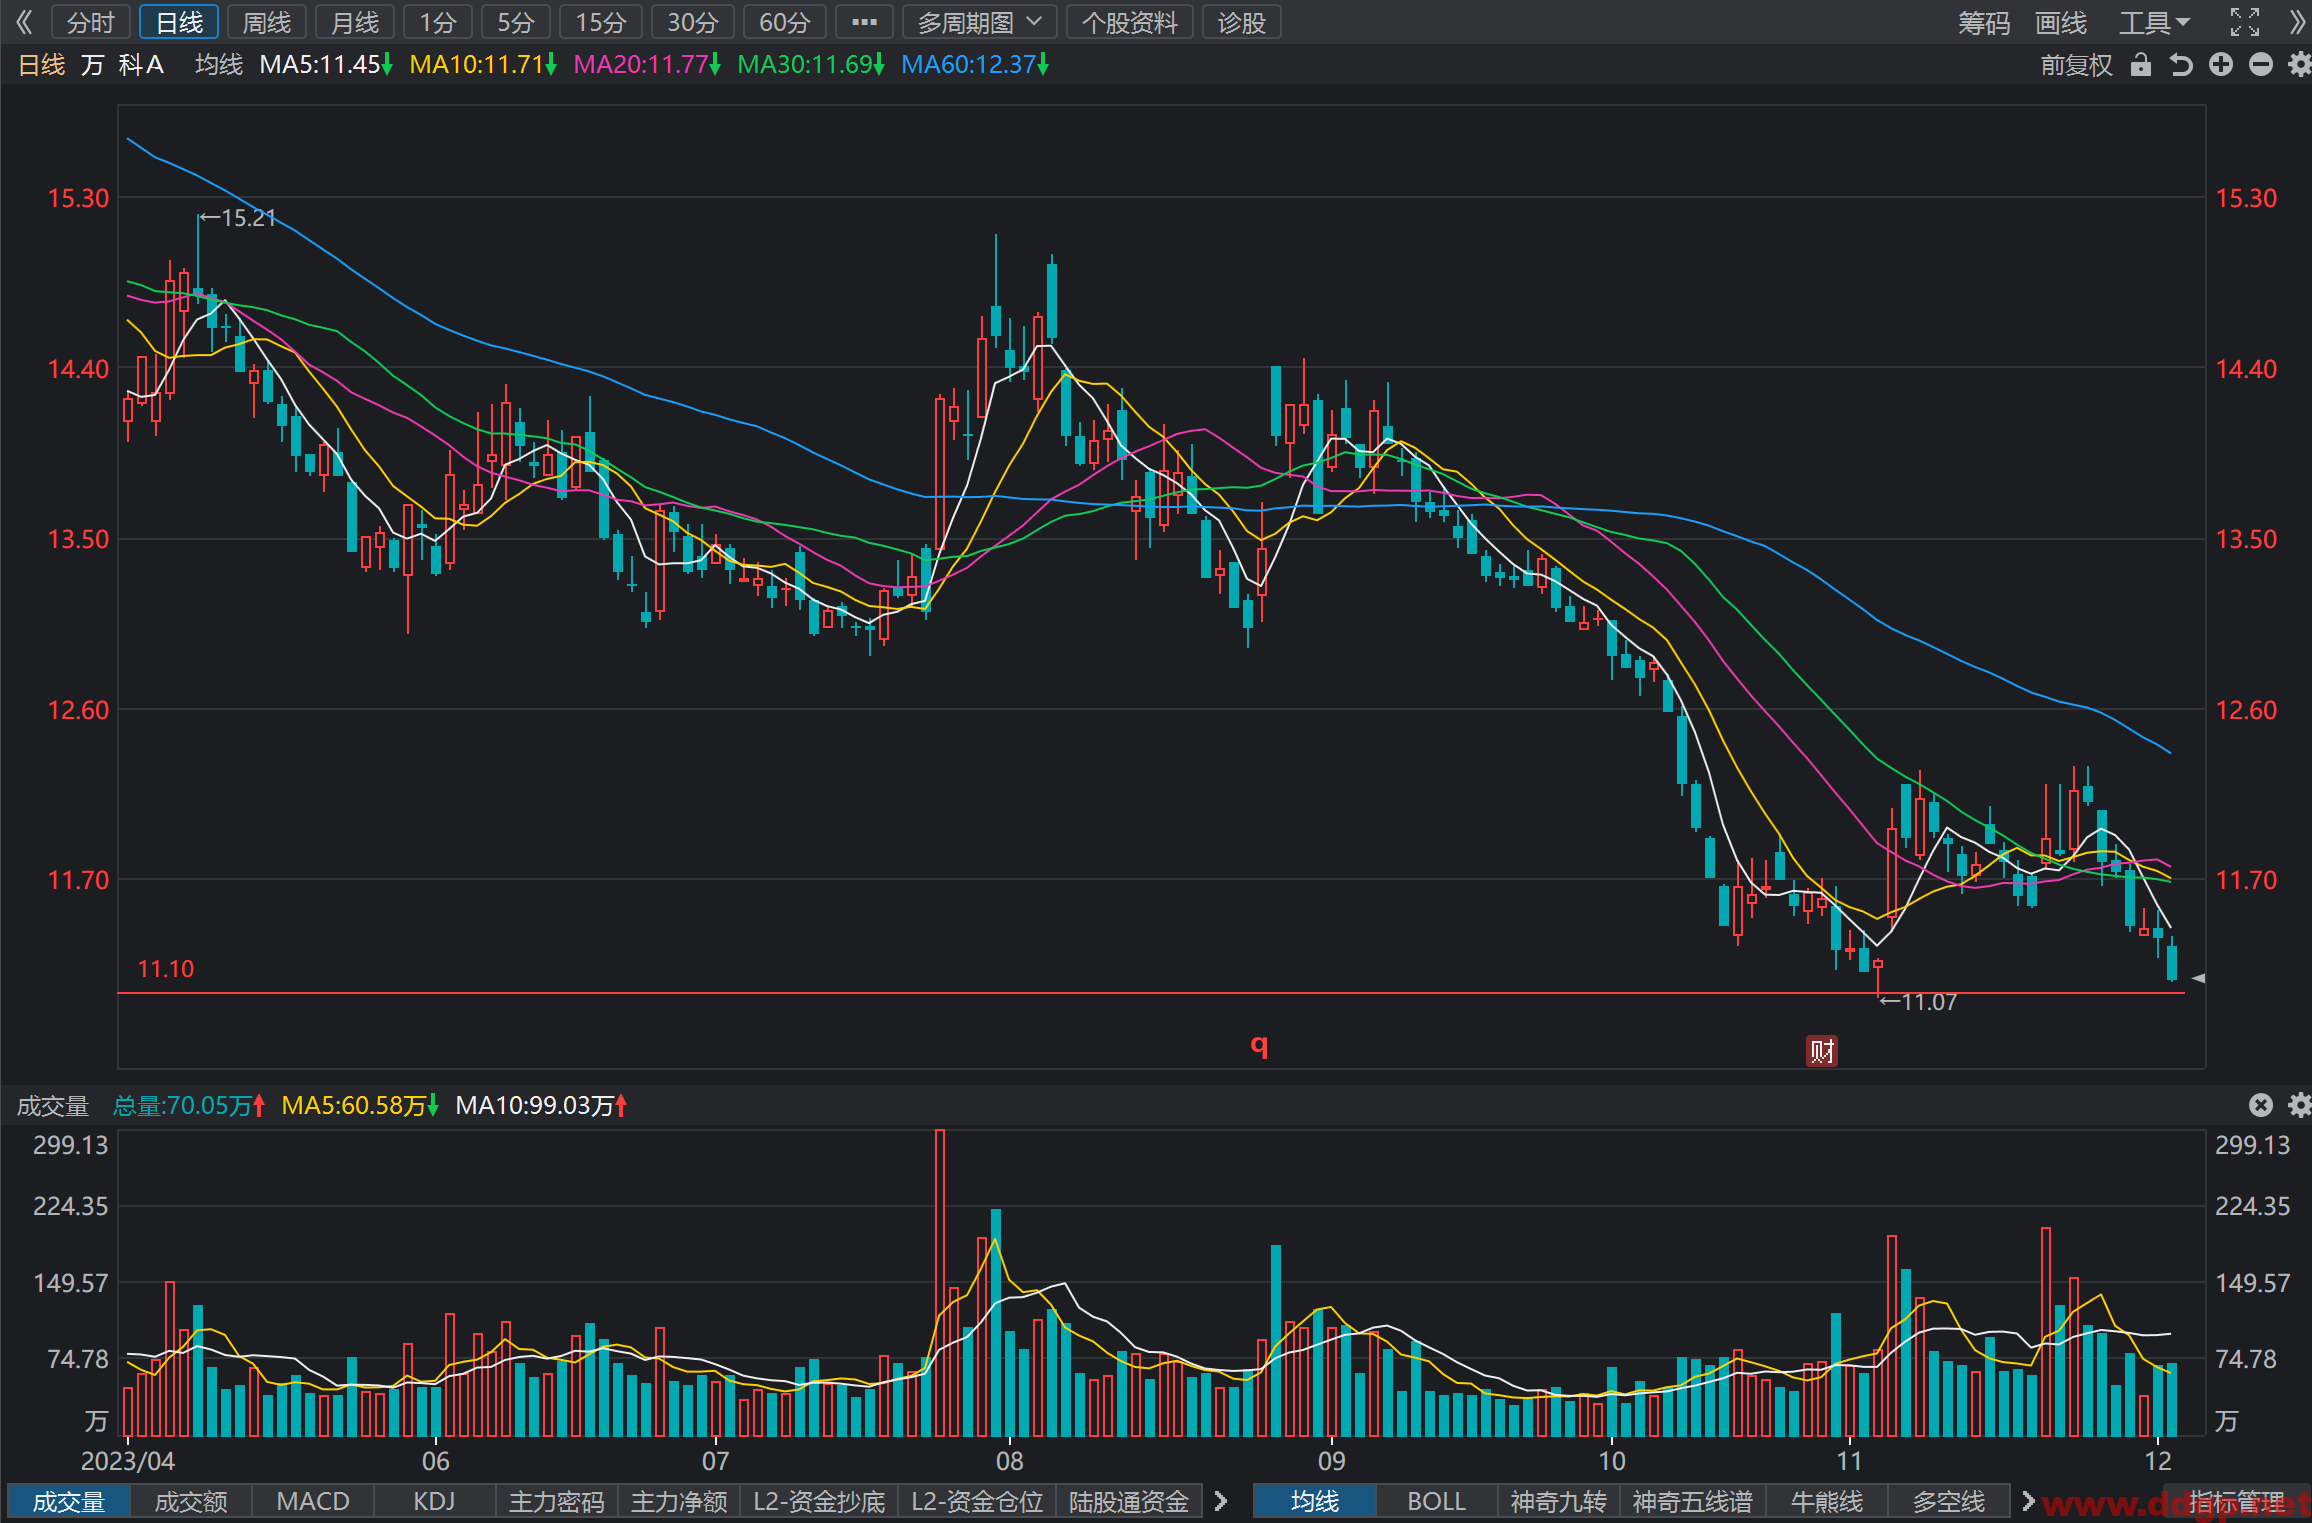Toggle 前复权 price adjustment mode
Viewport: 2312px width, 1523px height.
pos(2077,65)
